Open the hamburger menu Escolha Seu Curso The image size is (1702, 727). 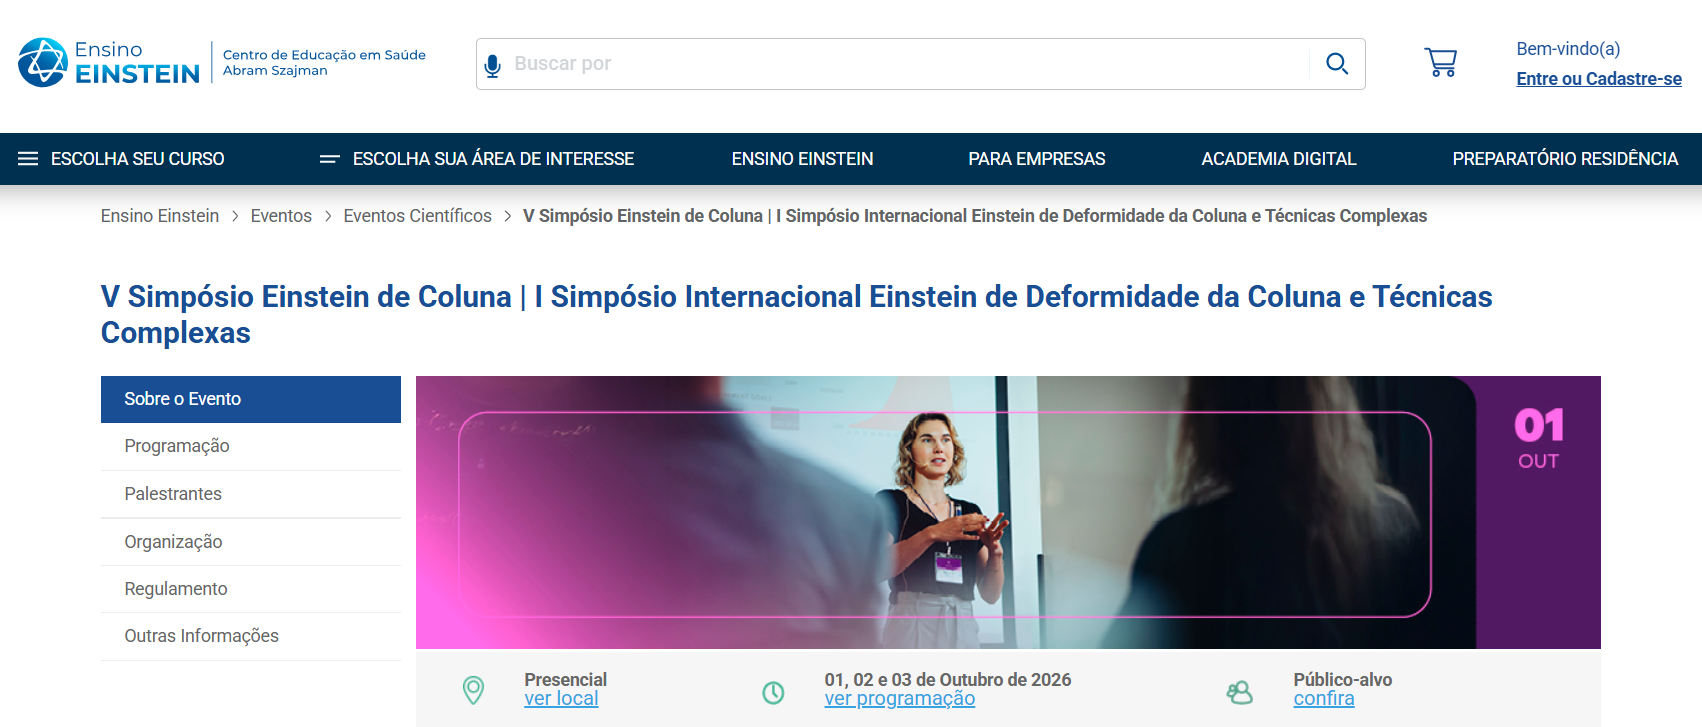coord(121,159)
